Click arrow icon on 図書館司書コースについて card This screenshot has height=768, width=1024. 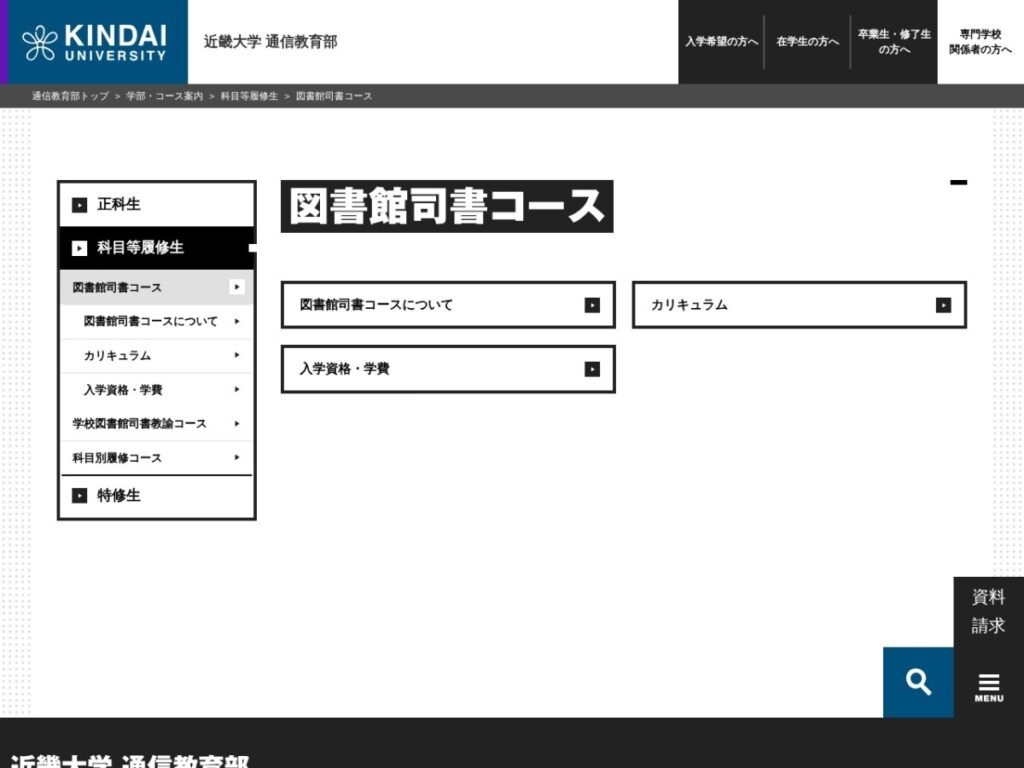click(x=592, y=305)
